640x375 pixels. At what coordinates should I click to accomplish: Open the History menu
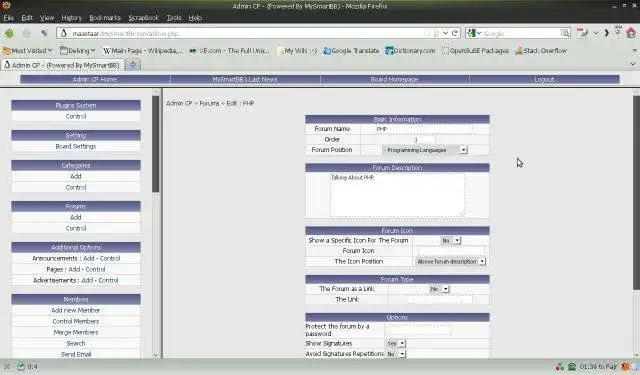tap(71, 18)
